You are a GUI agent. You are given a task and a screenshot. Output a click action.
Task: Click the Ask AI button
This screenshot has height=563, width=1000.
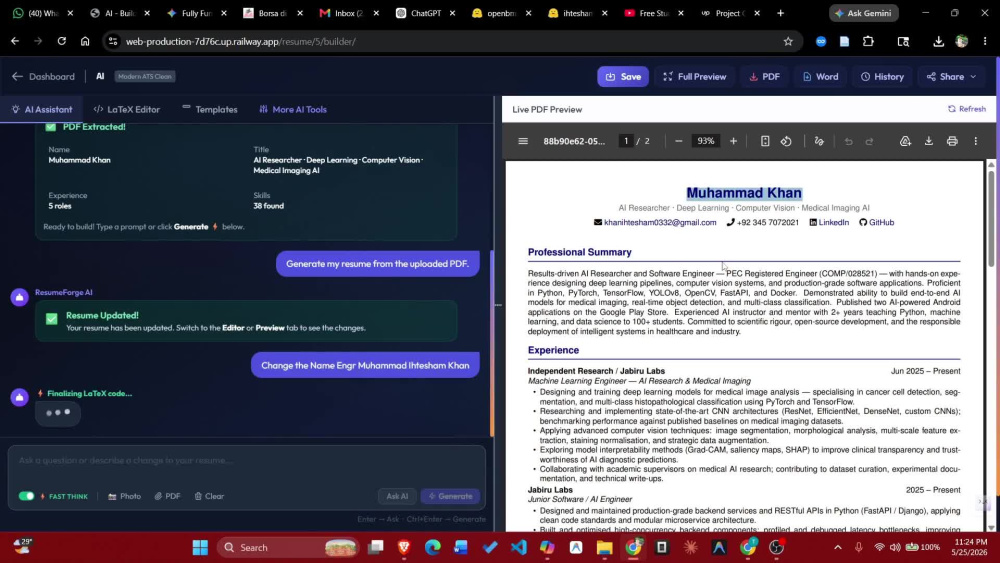397,496
